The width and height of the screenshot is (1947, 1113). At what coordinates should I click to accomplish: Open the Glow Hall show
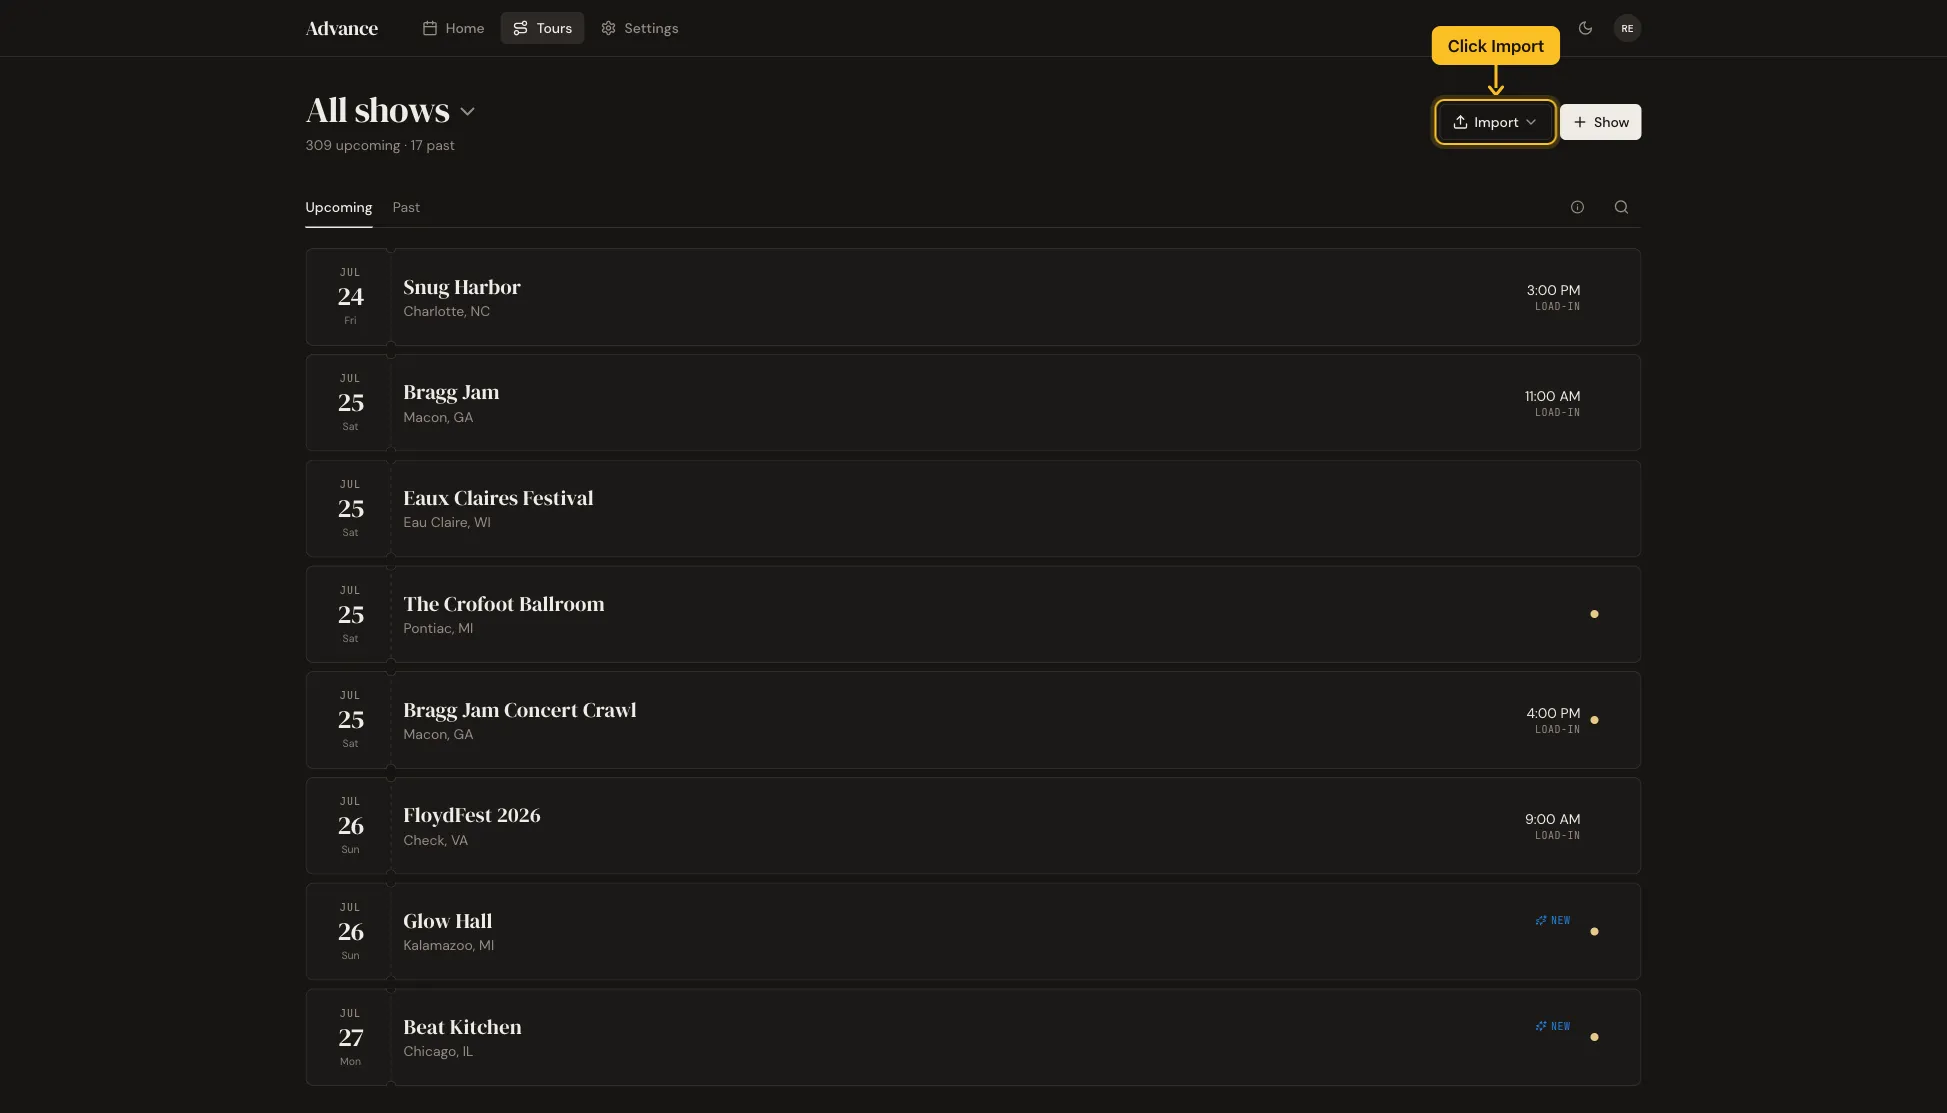[x=973, y=932]
